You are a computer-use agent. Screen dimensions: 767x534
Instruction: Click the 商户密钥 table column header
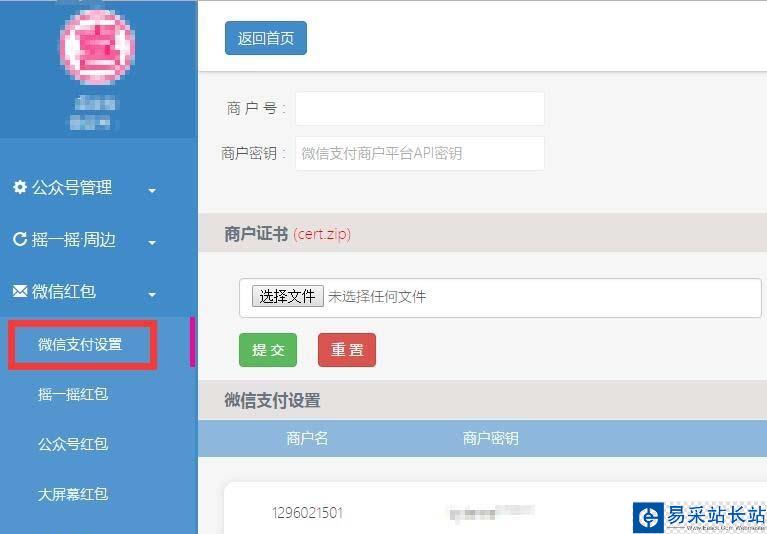click(x=491, y=438)
